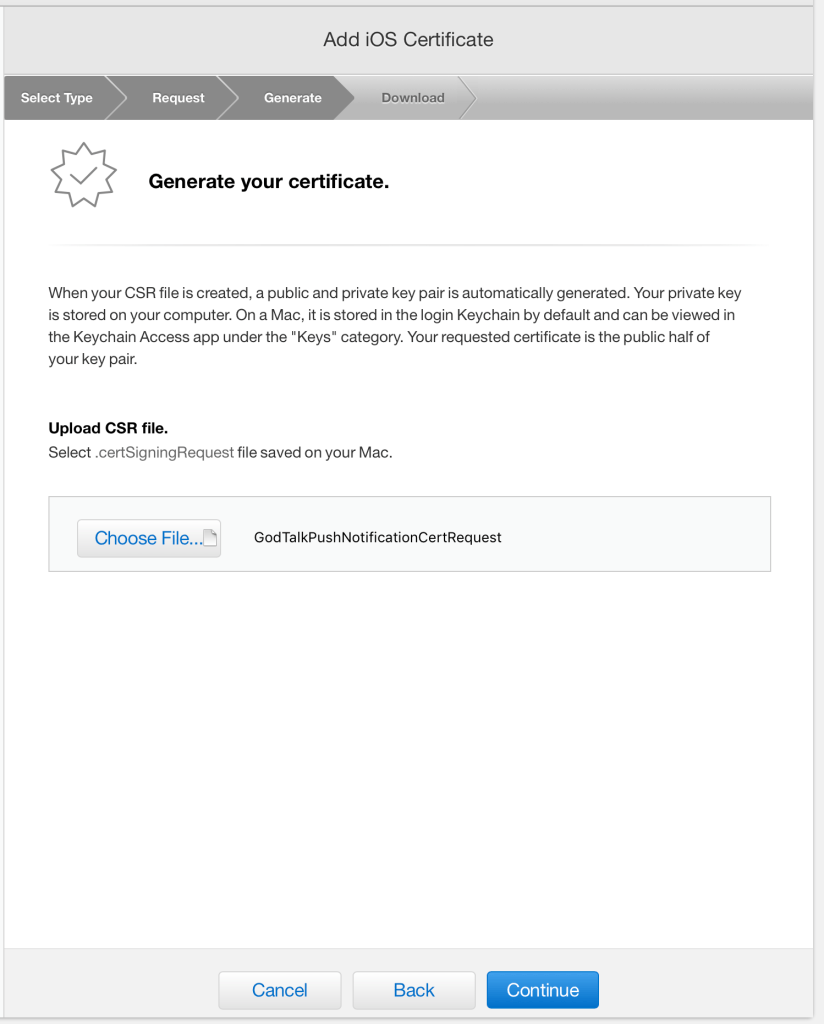Continue to generate the certificate
824x1024 pixels.
tap(542, 990)
